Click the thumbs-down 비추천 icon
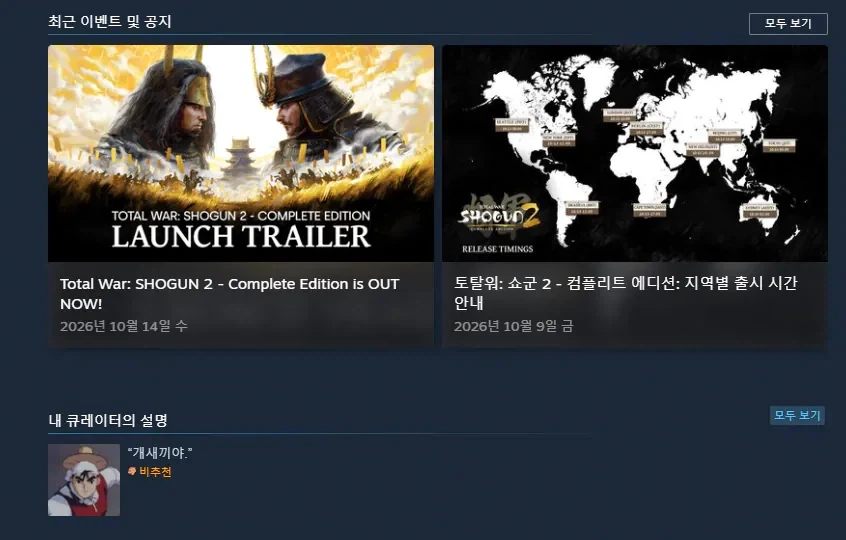846x540 pixels. coord(132,471)
